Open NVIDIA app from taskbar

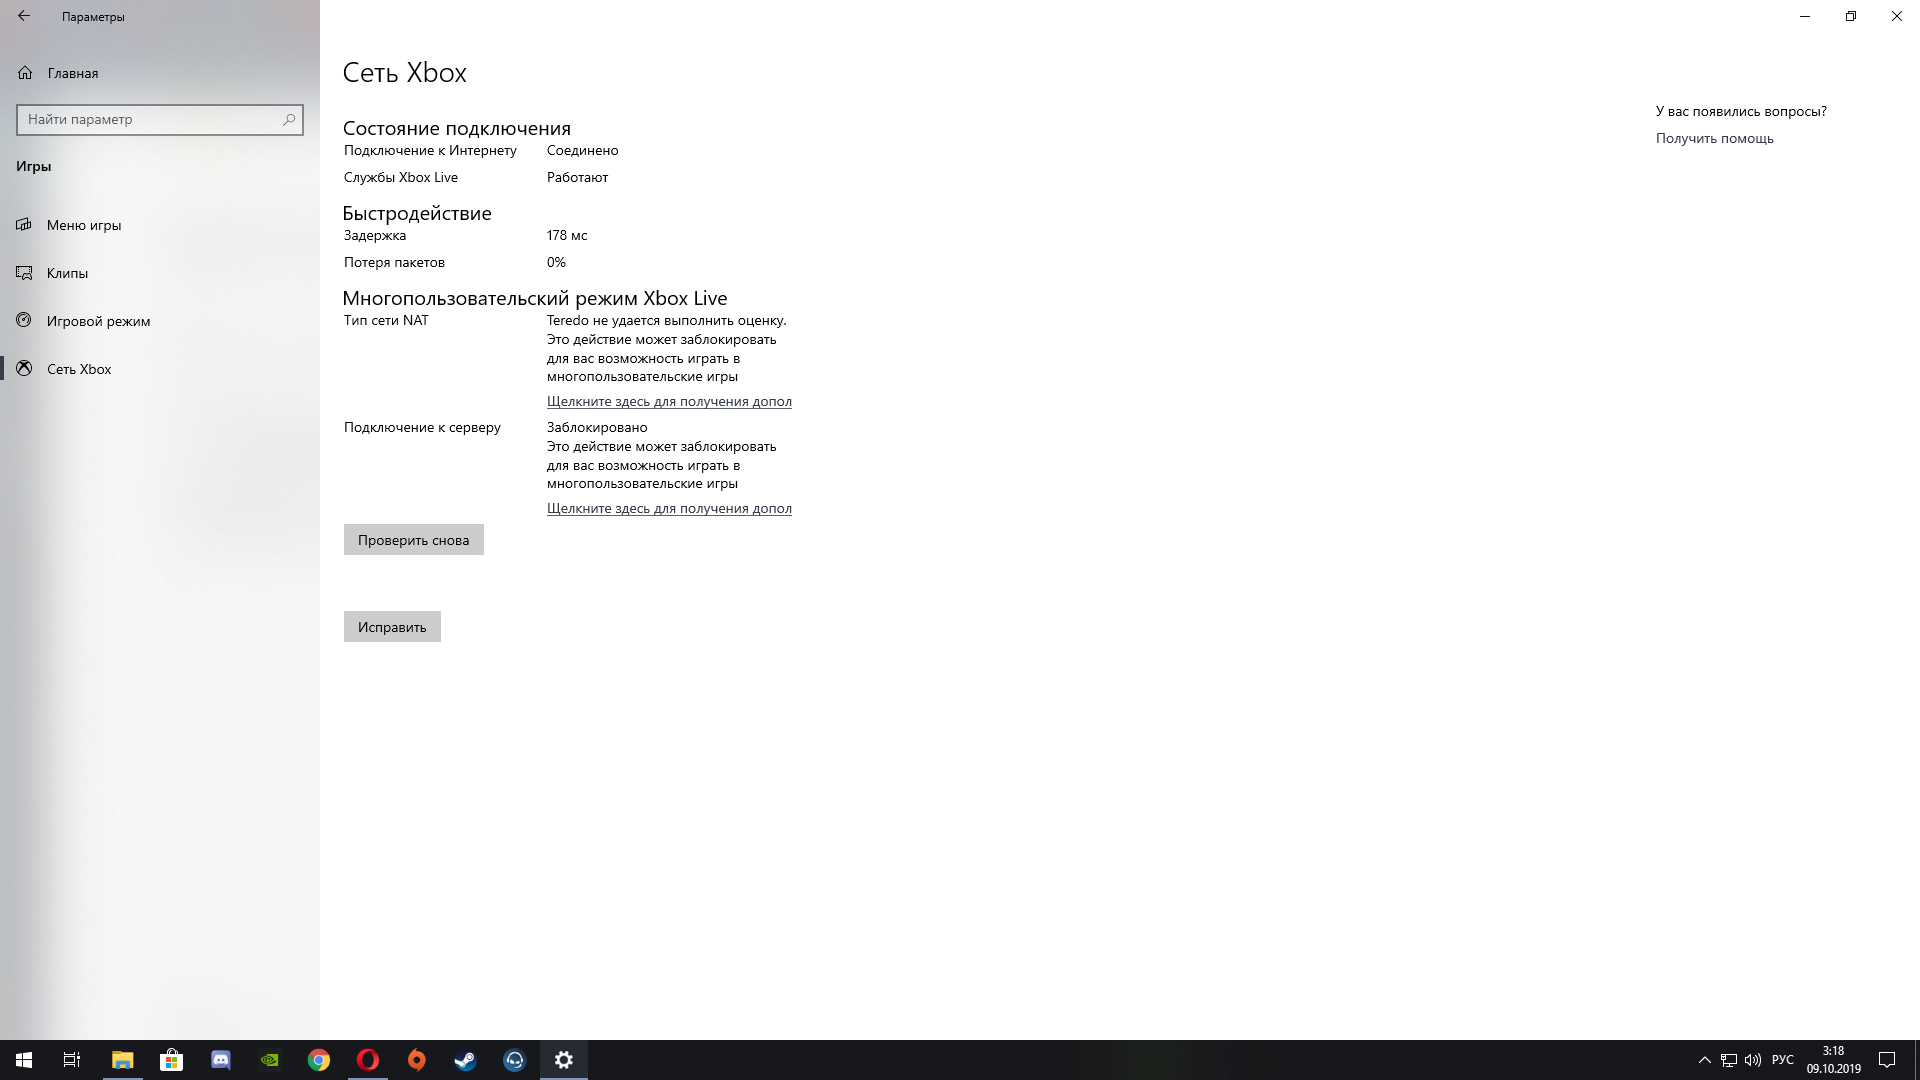tap(269, 1060)
